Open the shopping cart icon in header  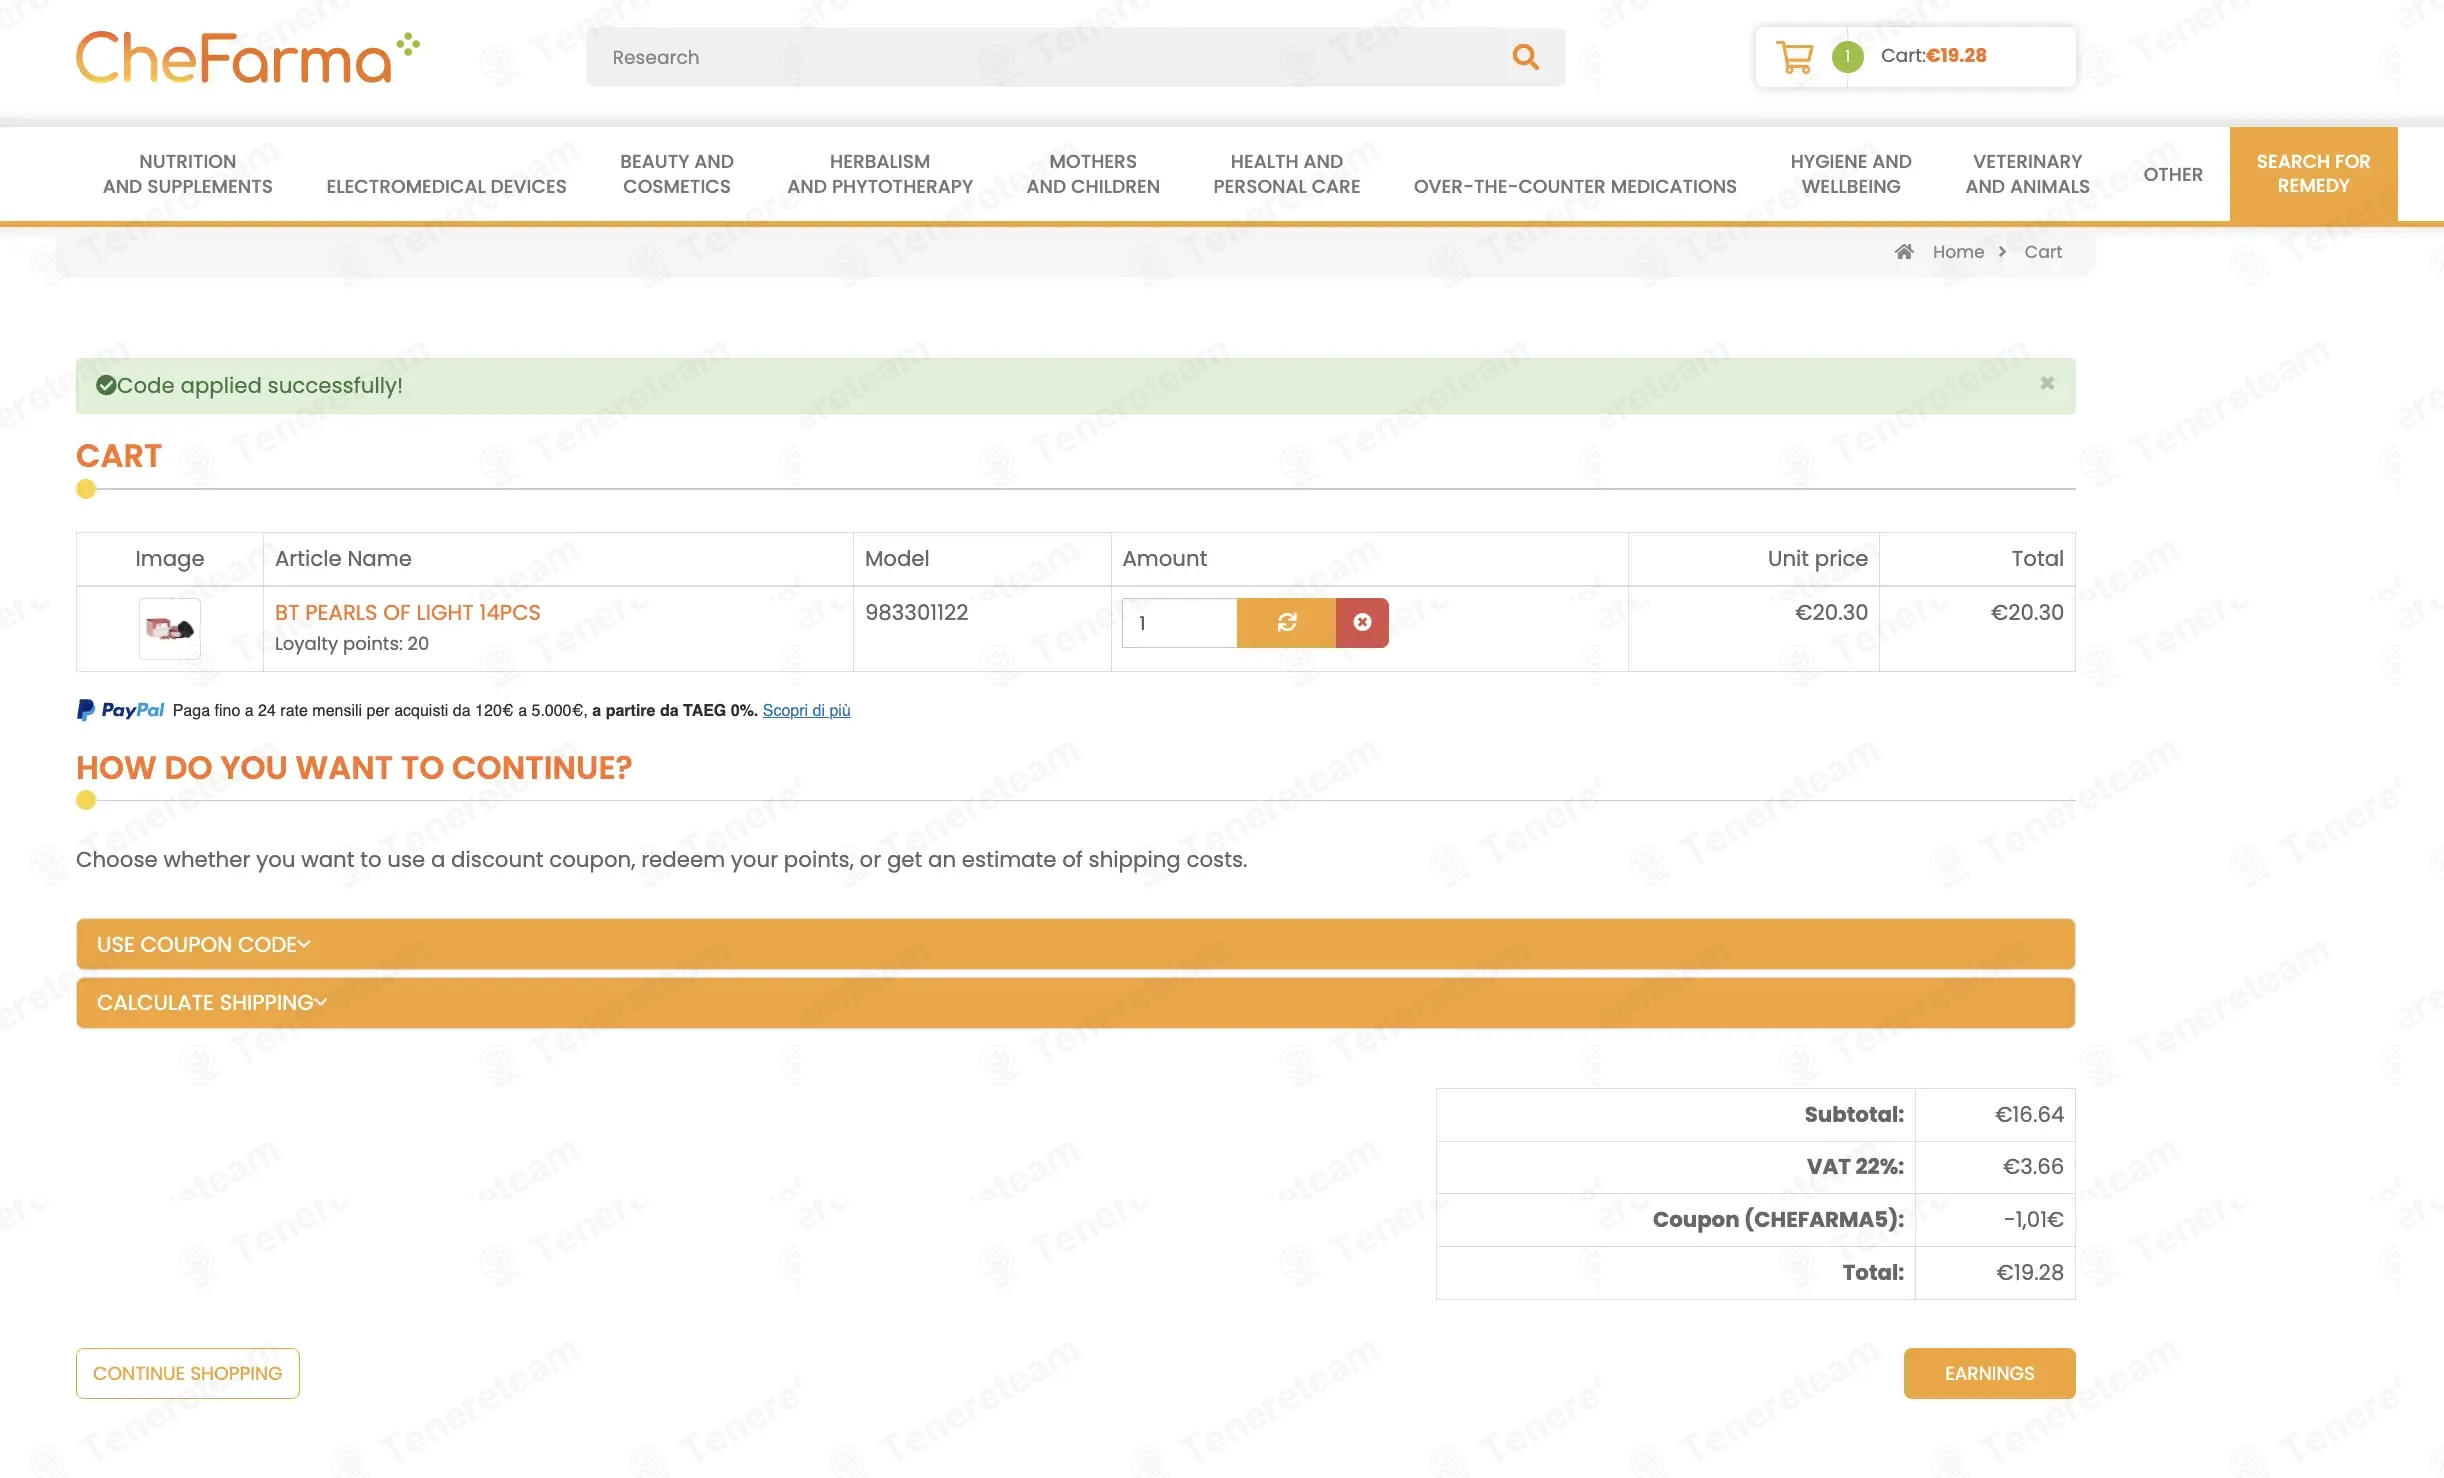click(1795, 57)
